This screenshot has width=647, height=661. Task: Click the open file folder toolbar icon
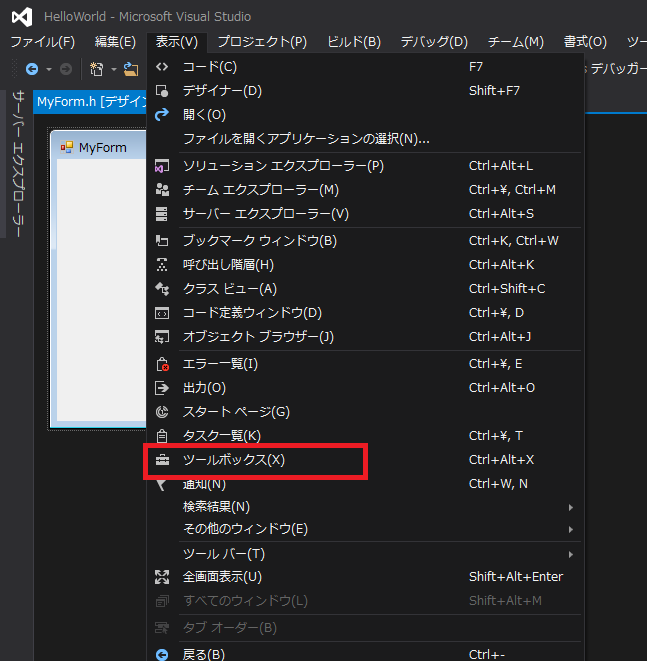click(x=131, y=69)
